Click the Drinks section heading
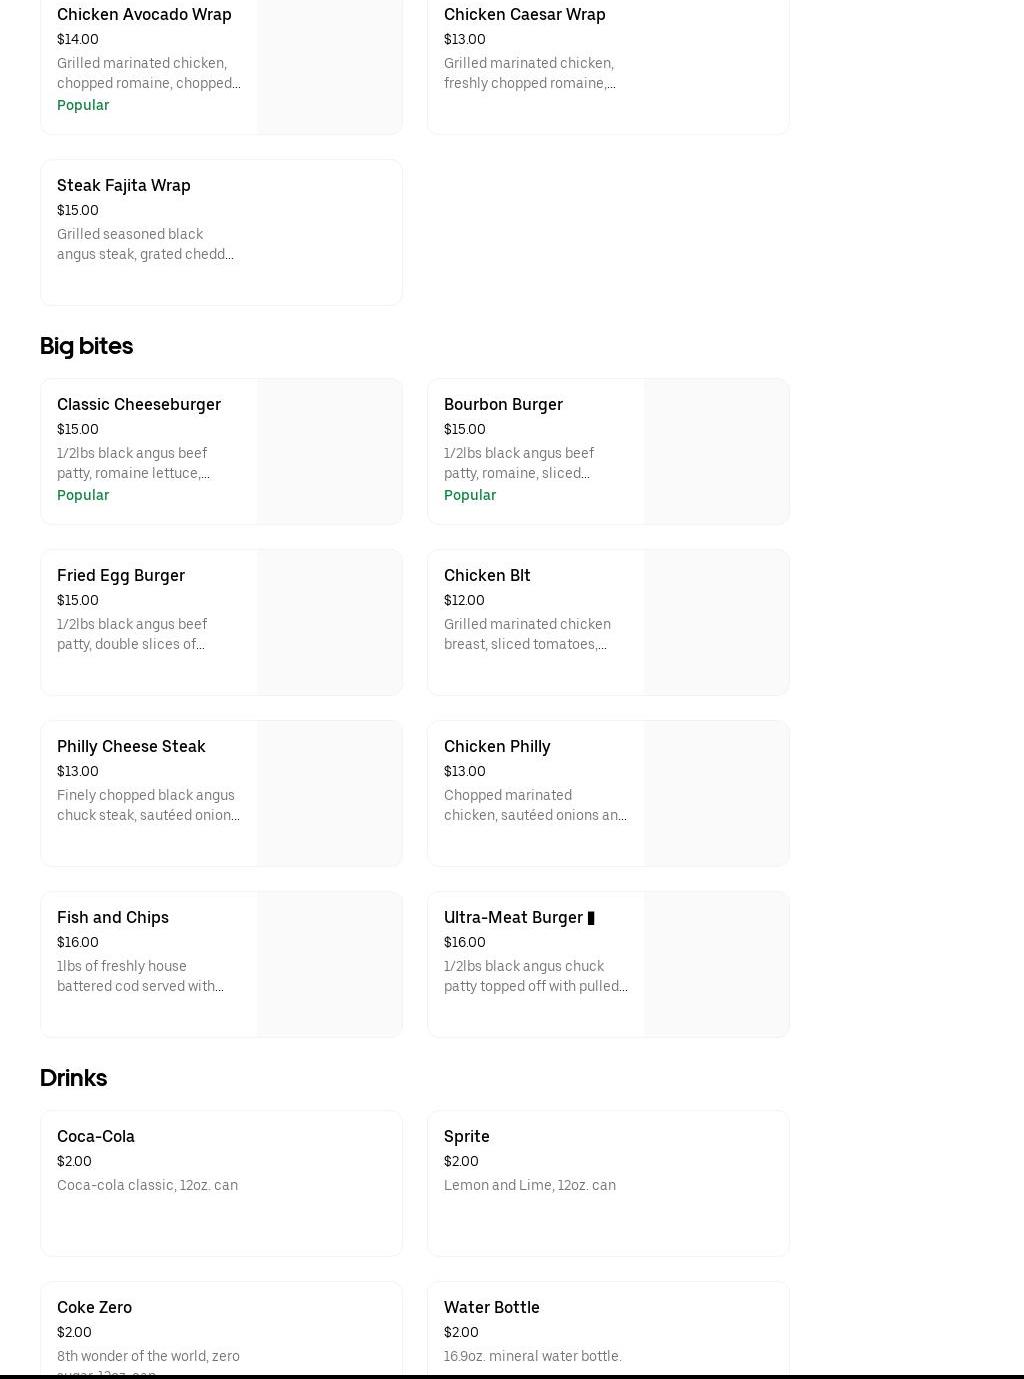 [74, 1078]
